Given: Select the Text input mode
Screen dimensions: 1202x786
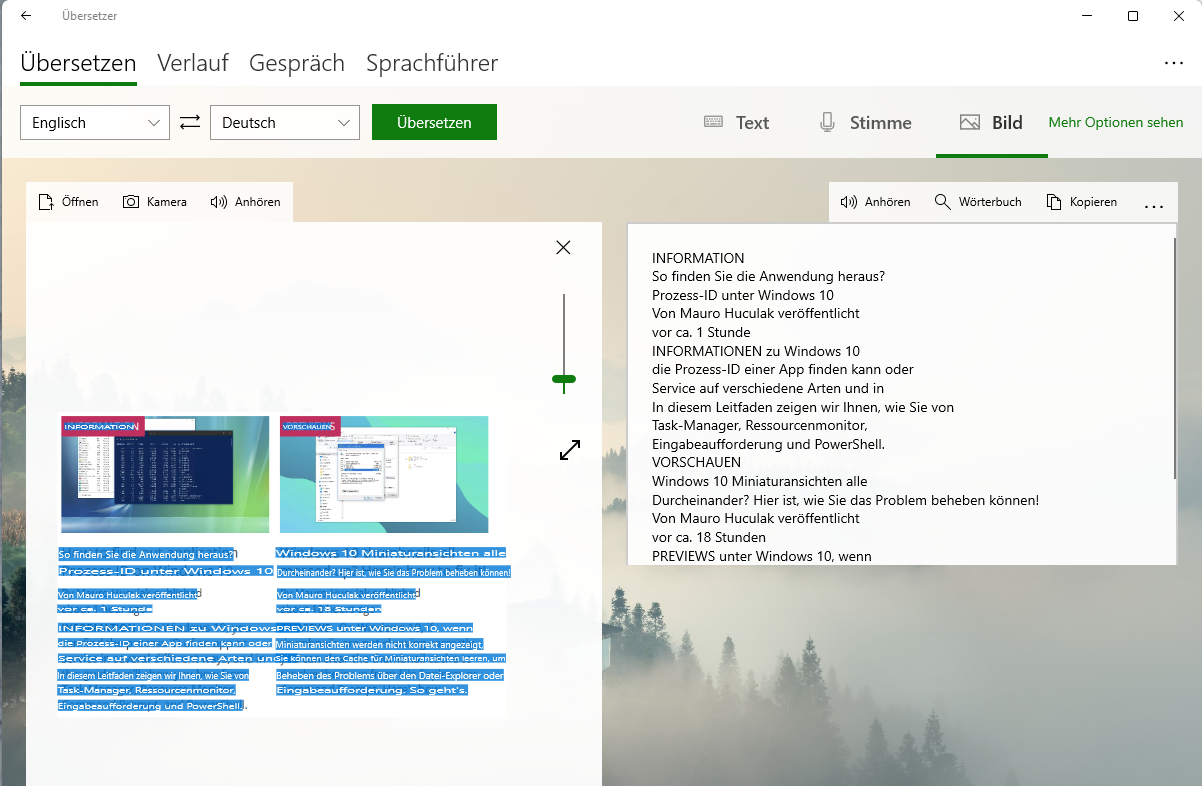Looking at the screenshot, I should [736, 123].
